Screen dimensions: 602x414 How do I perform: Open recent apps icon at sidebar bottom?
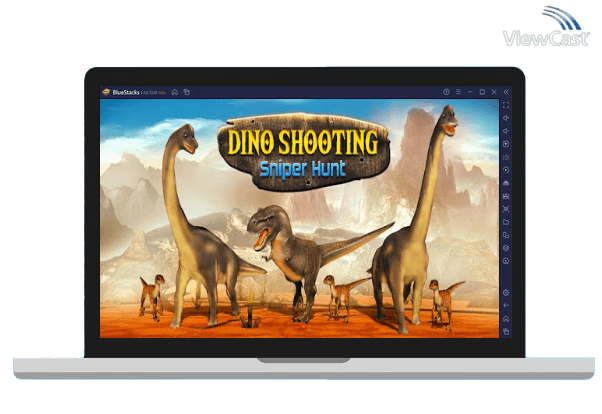point(506,331)
